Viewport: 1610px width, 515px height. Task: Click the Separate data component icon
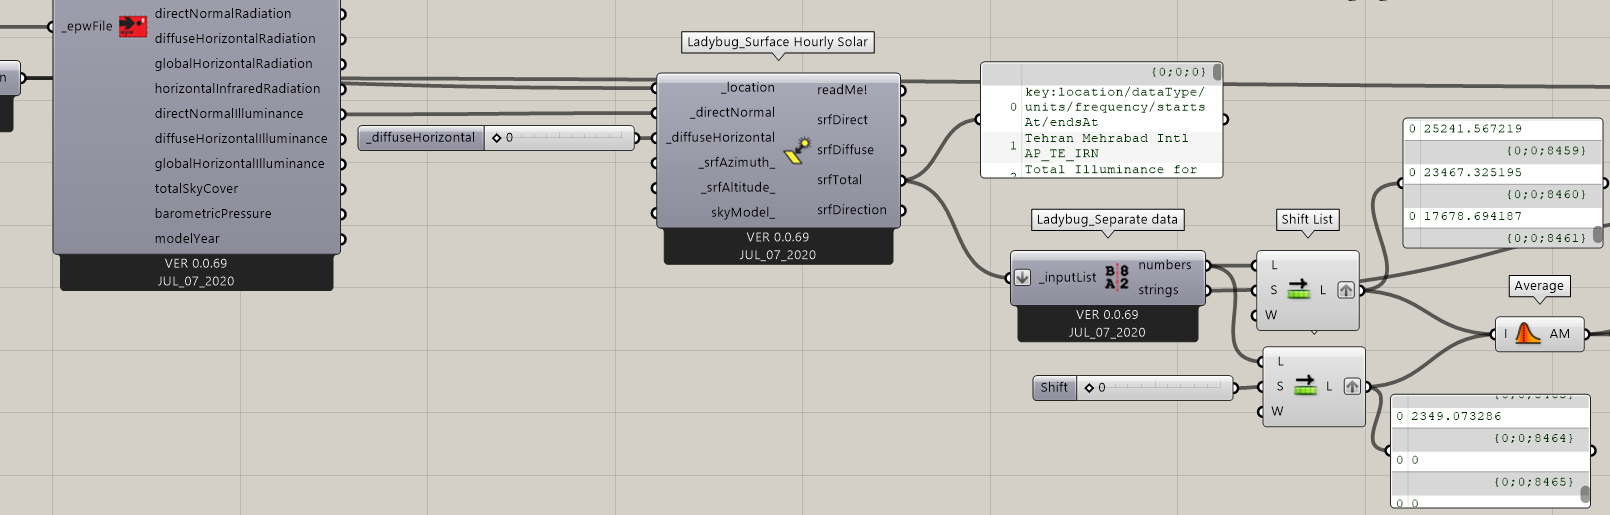[1117, 277]
